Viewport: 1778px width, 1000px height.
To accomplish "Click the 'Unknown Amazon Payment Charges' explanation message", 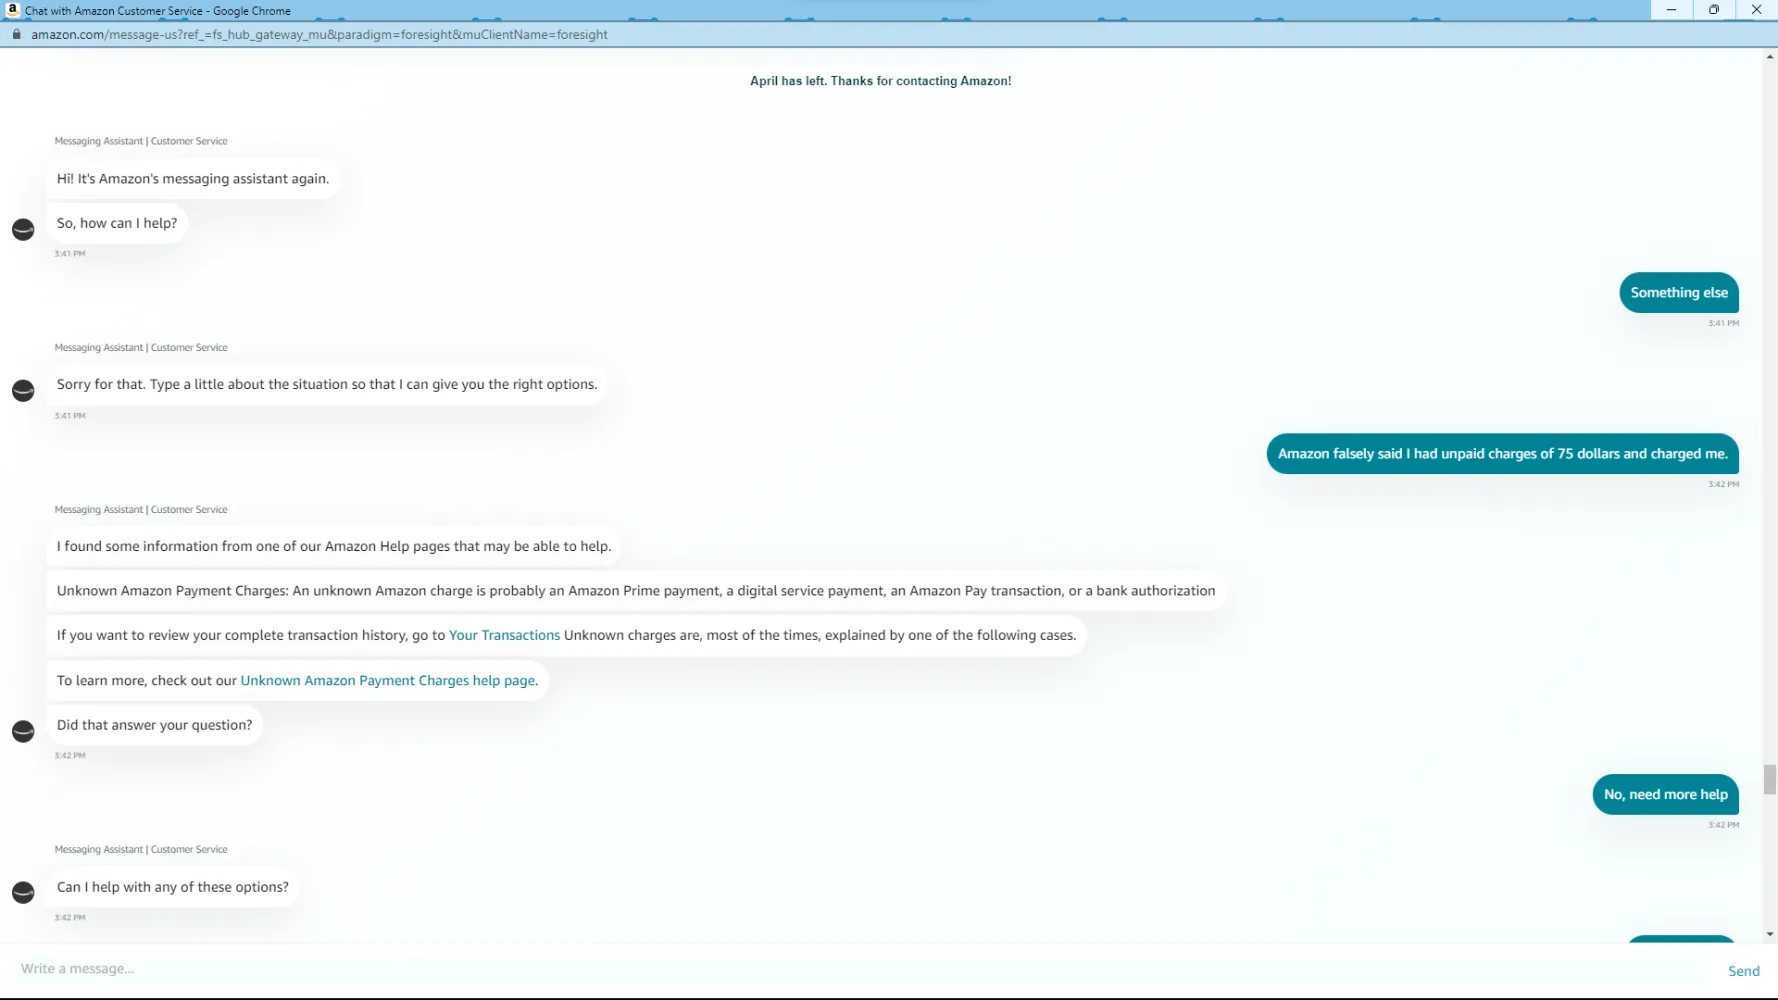I will [636, 591].
